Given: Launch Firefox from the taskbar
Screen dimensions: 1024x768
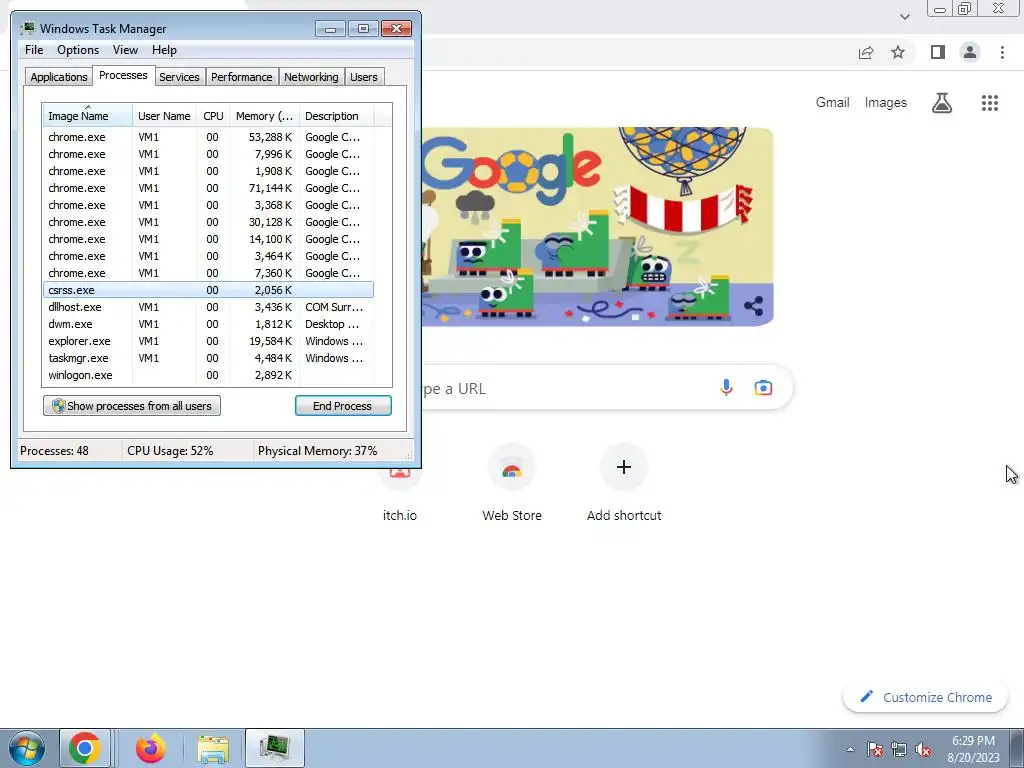Looking at the screenshot, I should coord(151,748).
